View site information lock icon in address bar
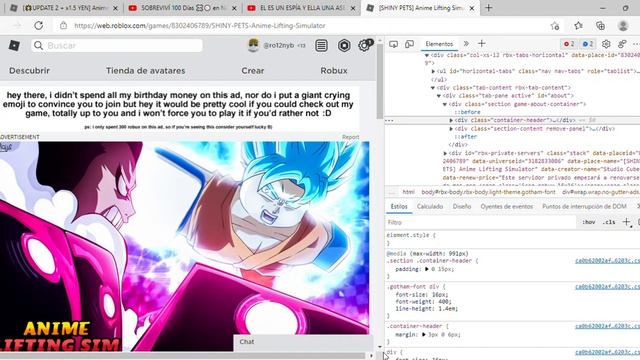Screen dimensions: 640x360 [x=63, y=26]
